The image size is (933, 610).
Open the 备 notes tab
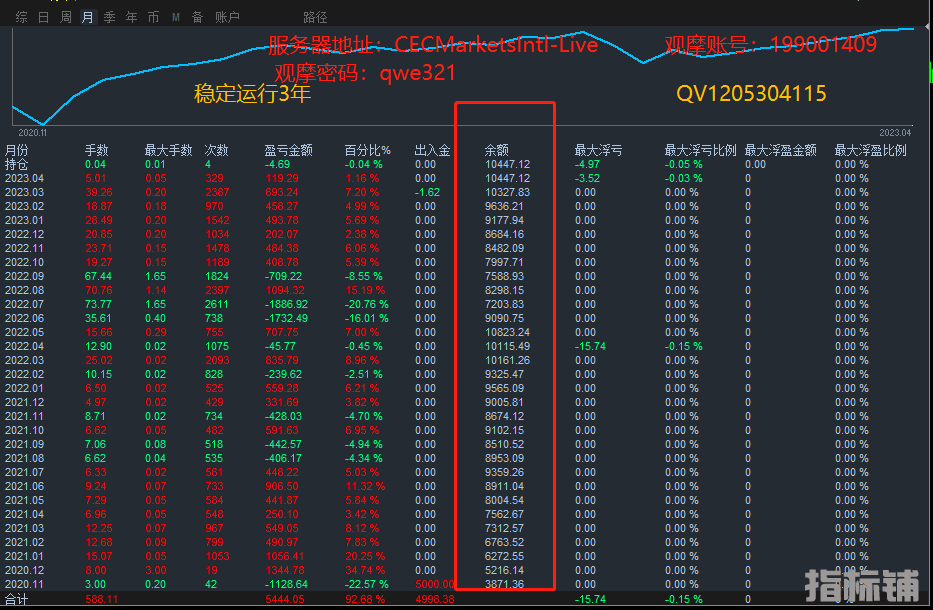(x=197, y=17)
